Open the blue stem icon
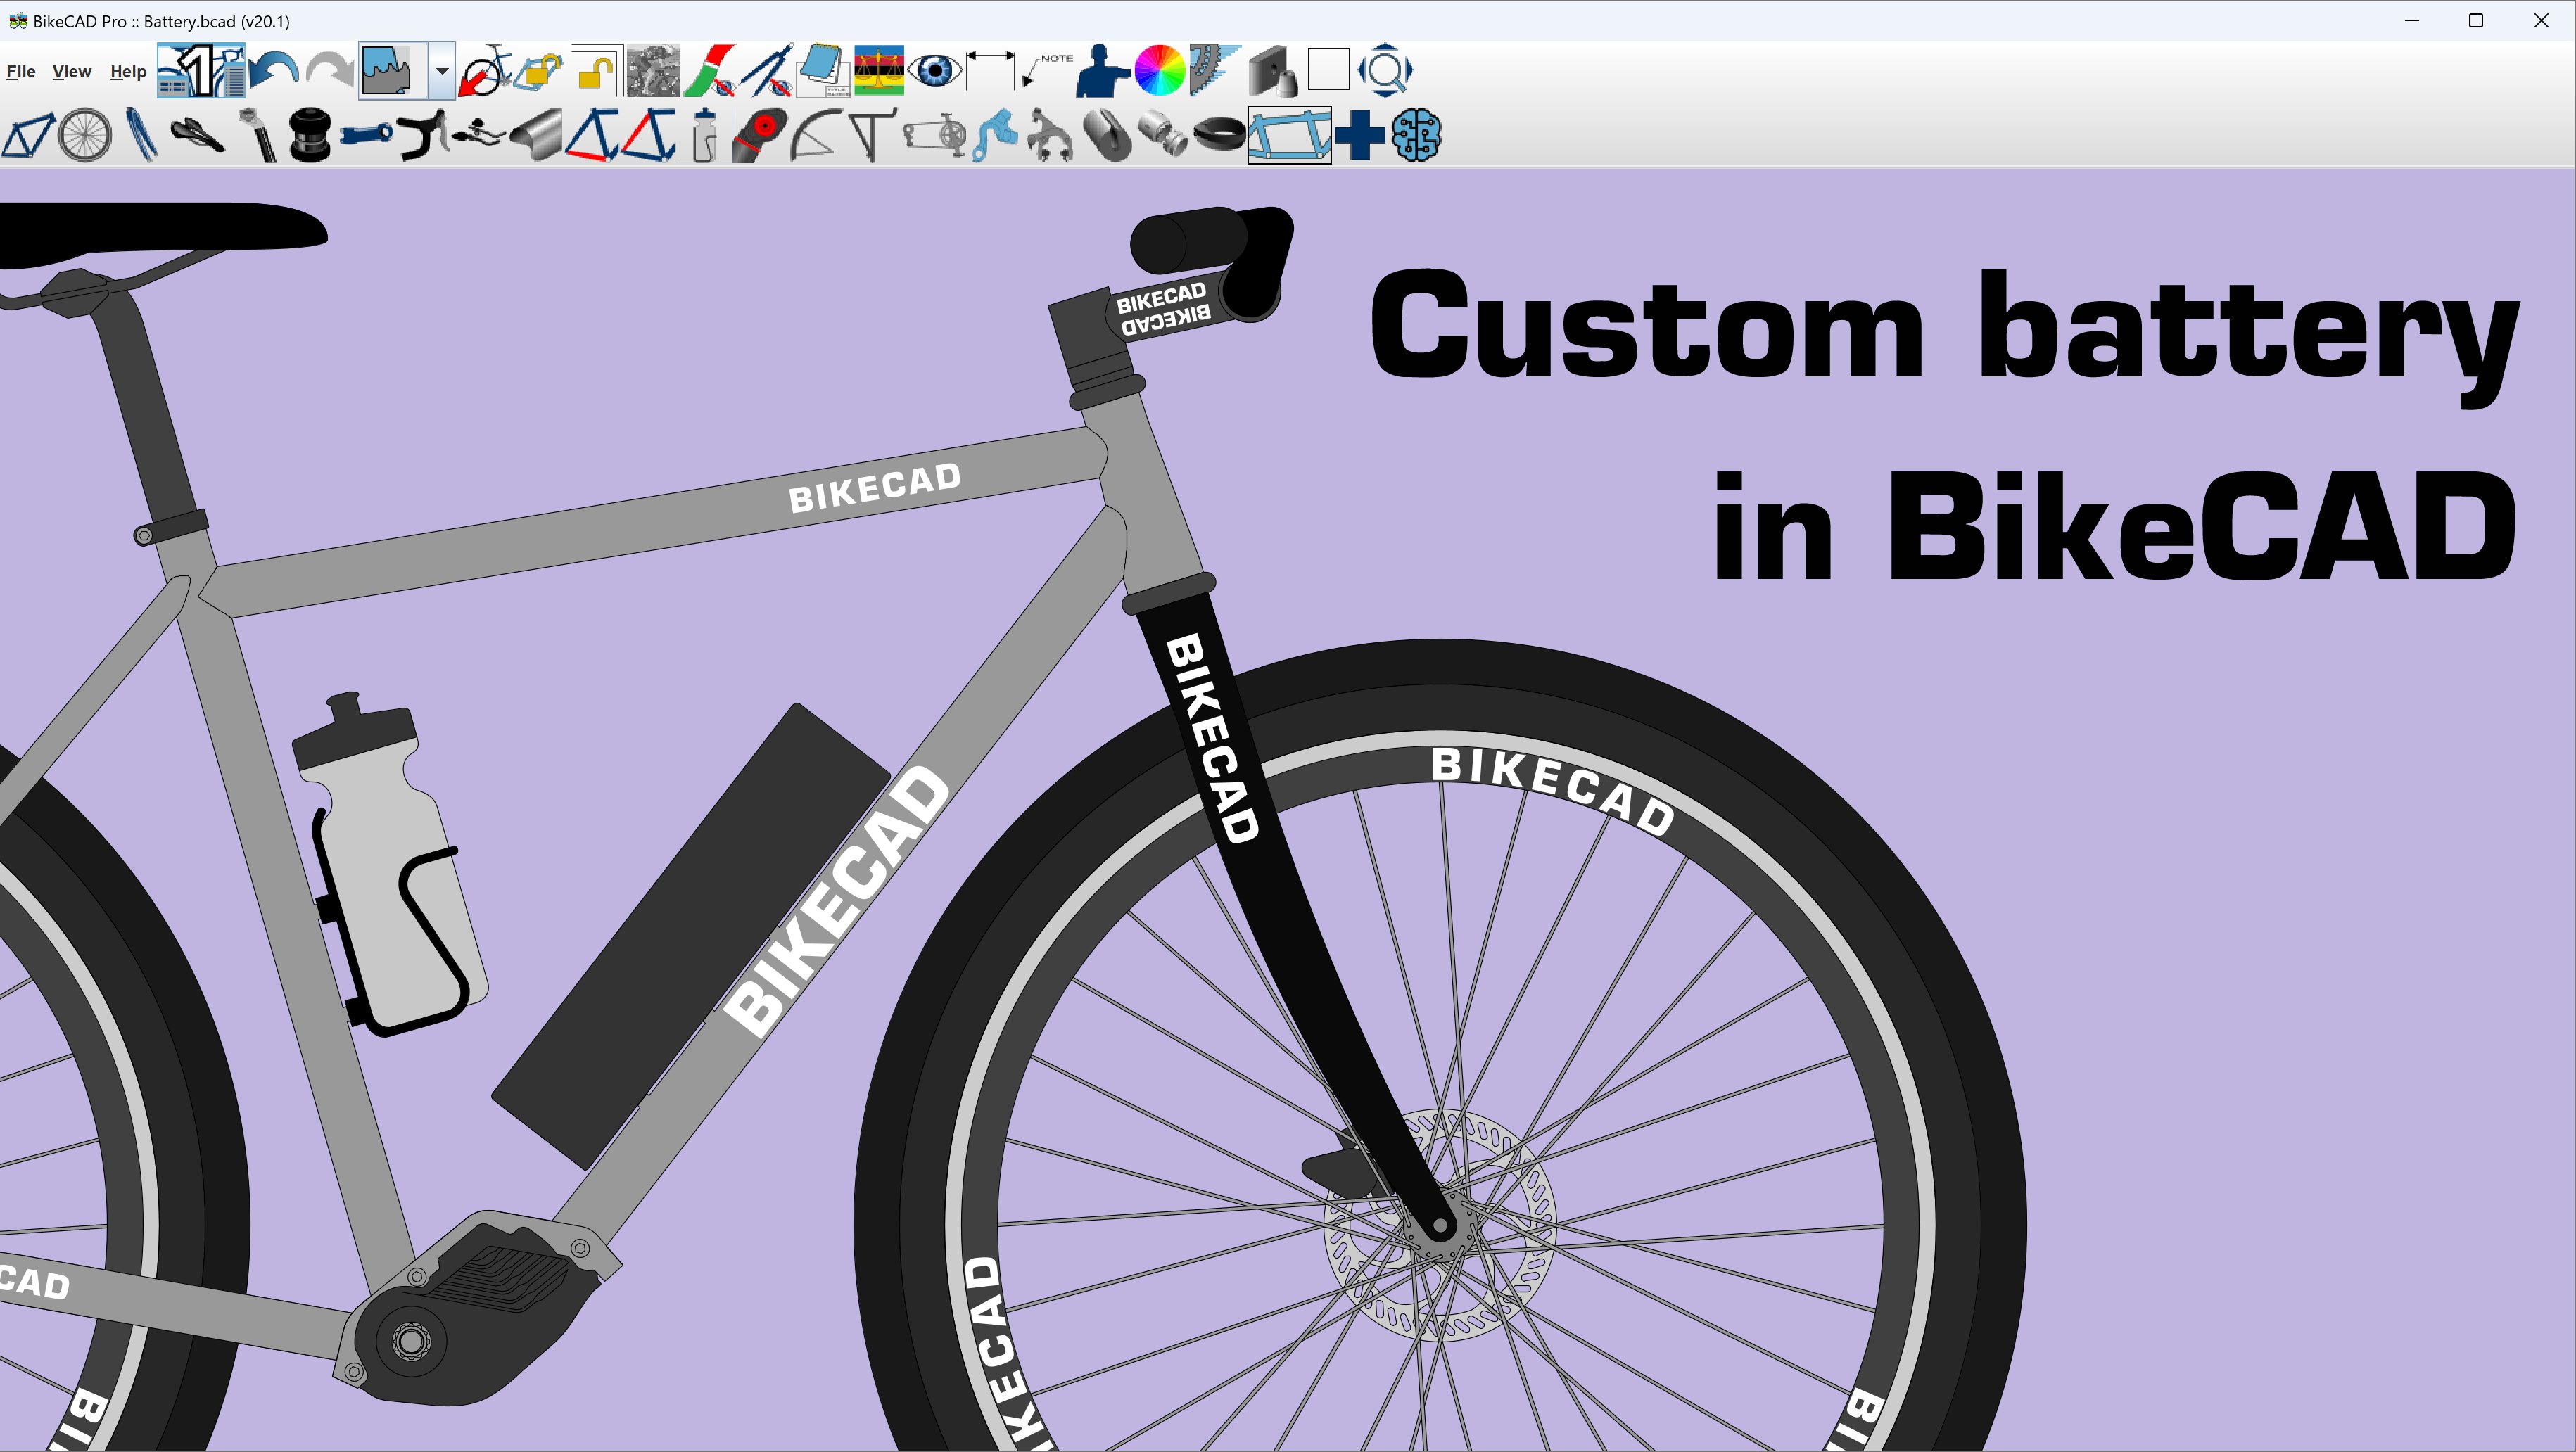Viewport: 2576px width, 1452px height. 366,133
